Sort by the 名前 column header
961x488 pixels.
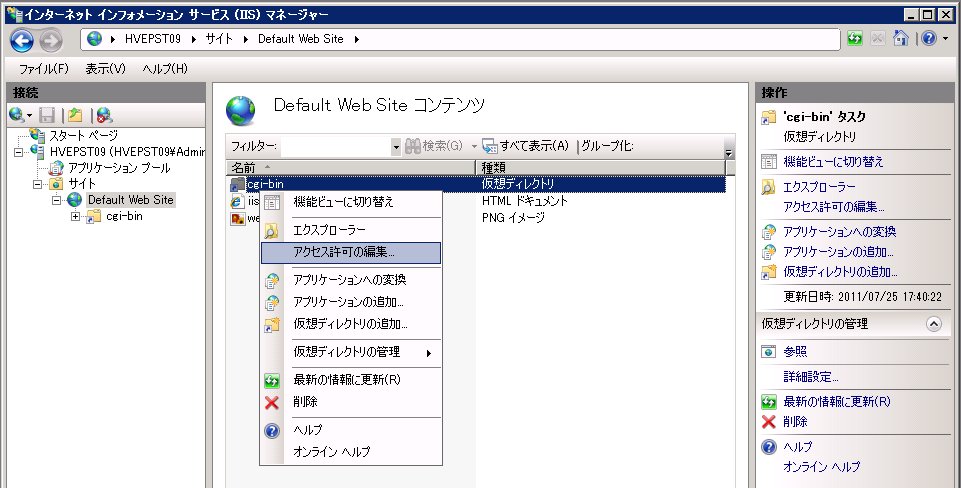(x=351, y=167)
